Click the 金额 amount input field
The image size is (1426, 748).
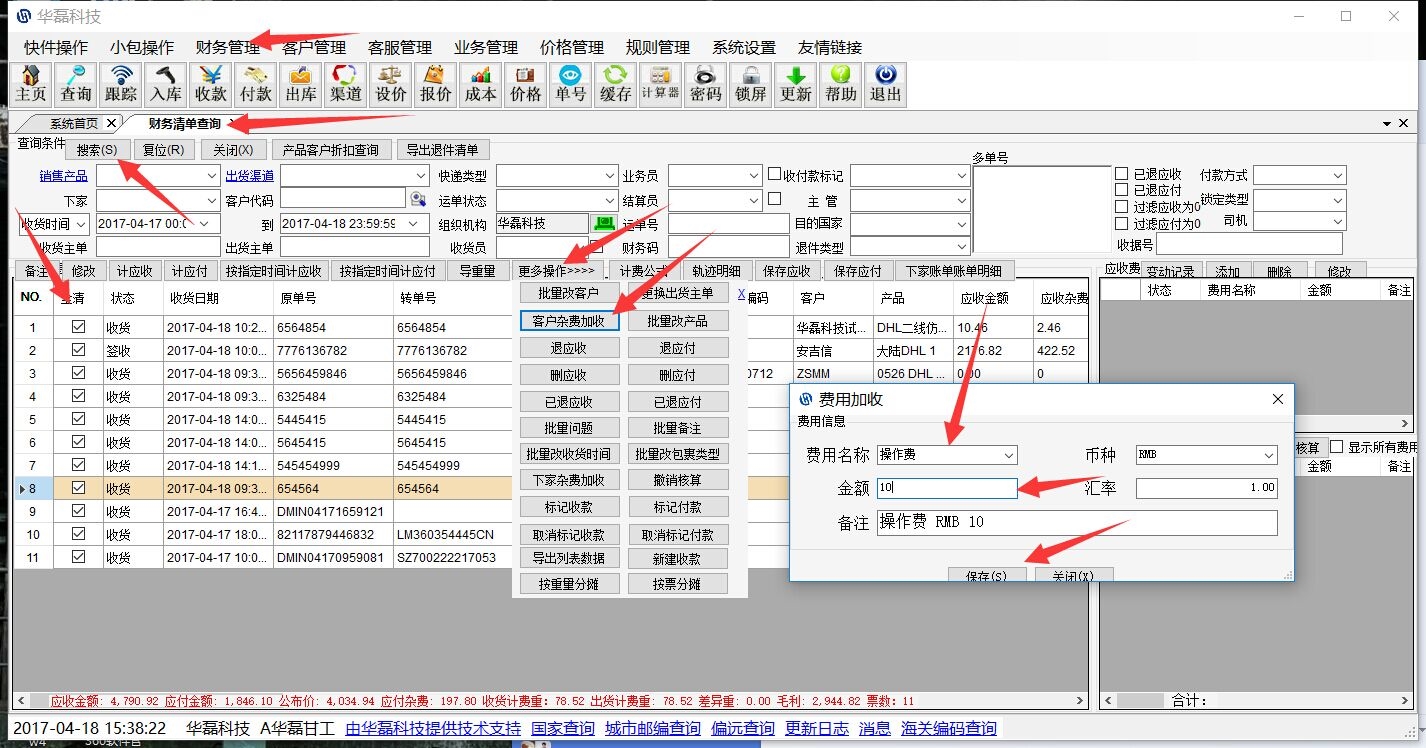(946, 488)
